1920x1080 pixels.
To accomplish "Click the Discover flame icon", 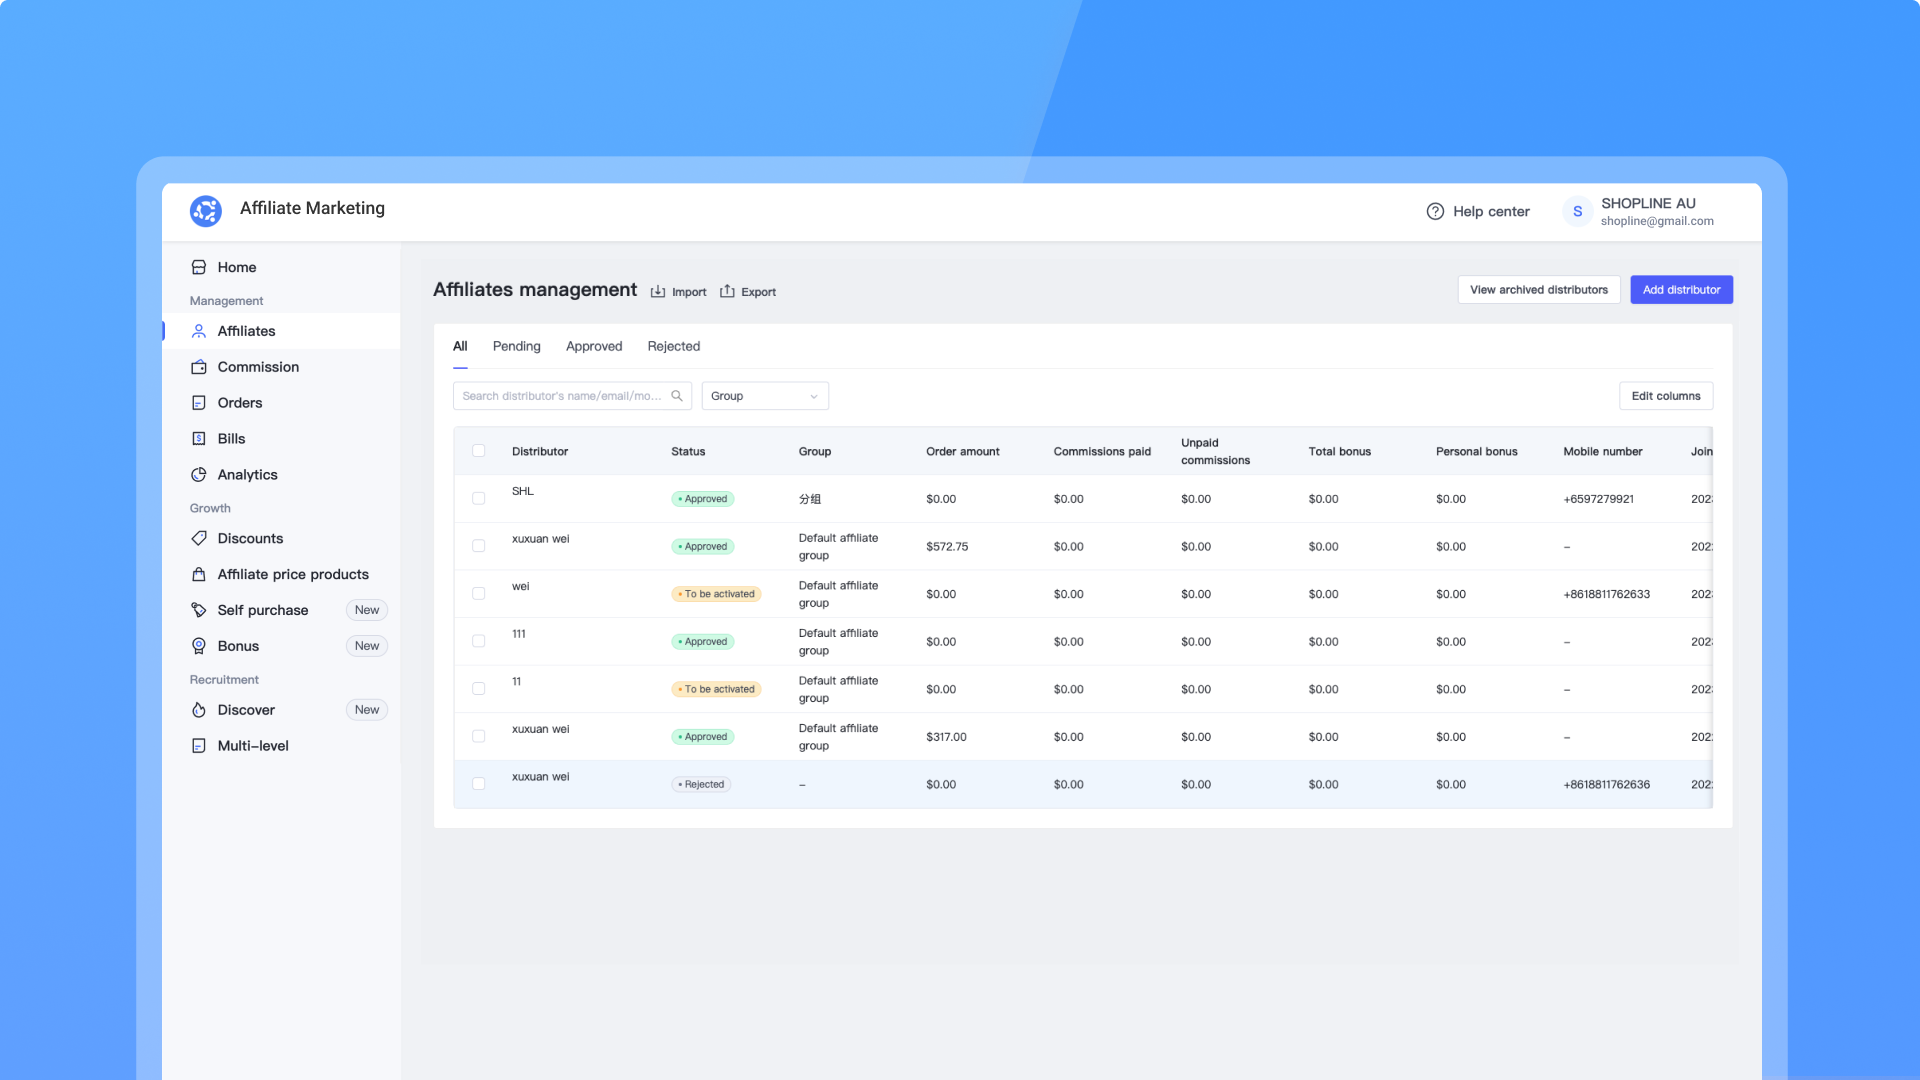I will click(x=199, y=710).
